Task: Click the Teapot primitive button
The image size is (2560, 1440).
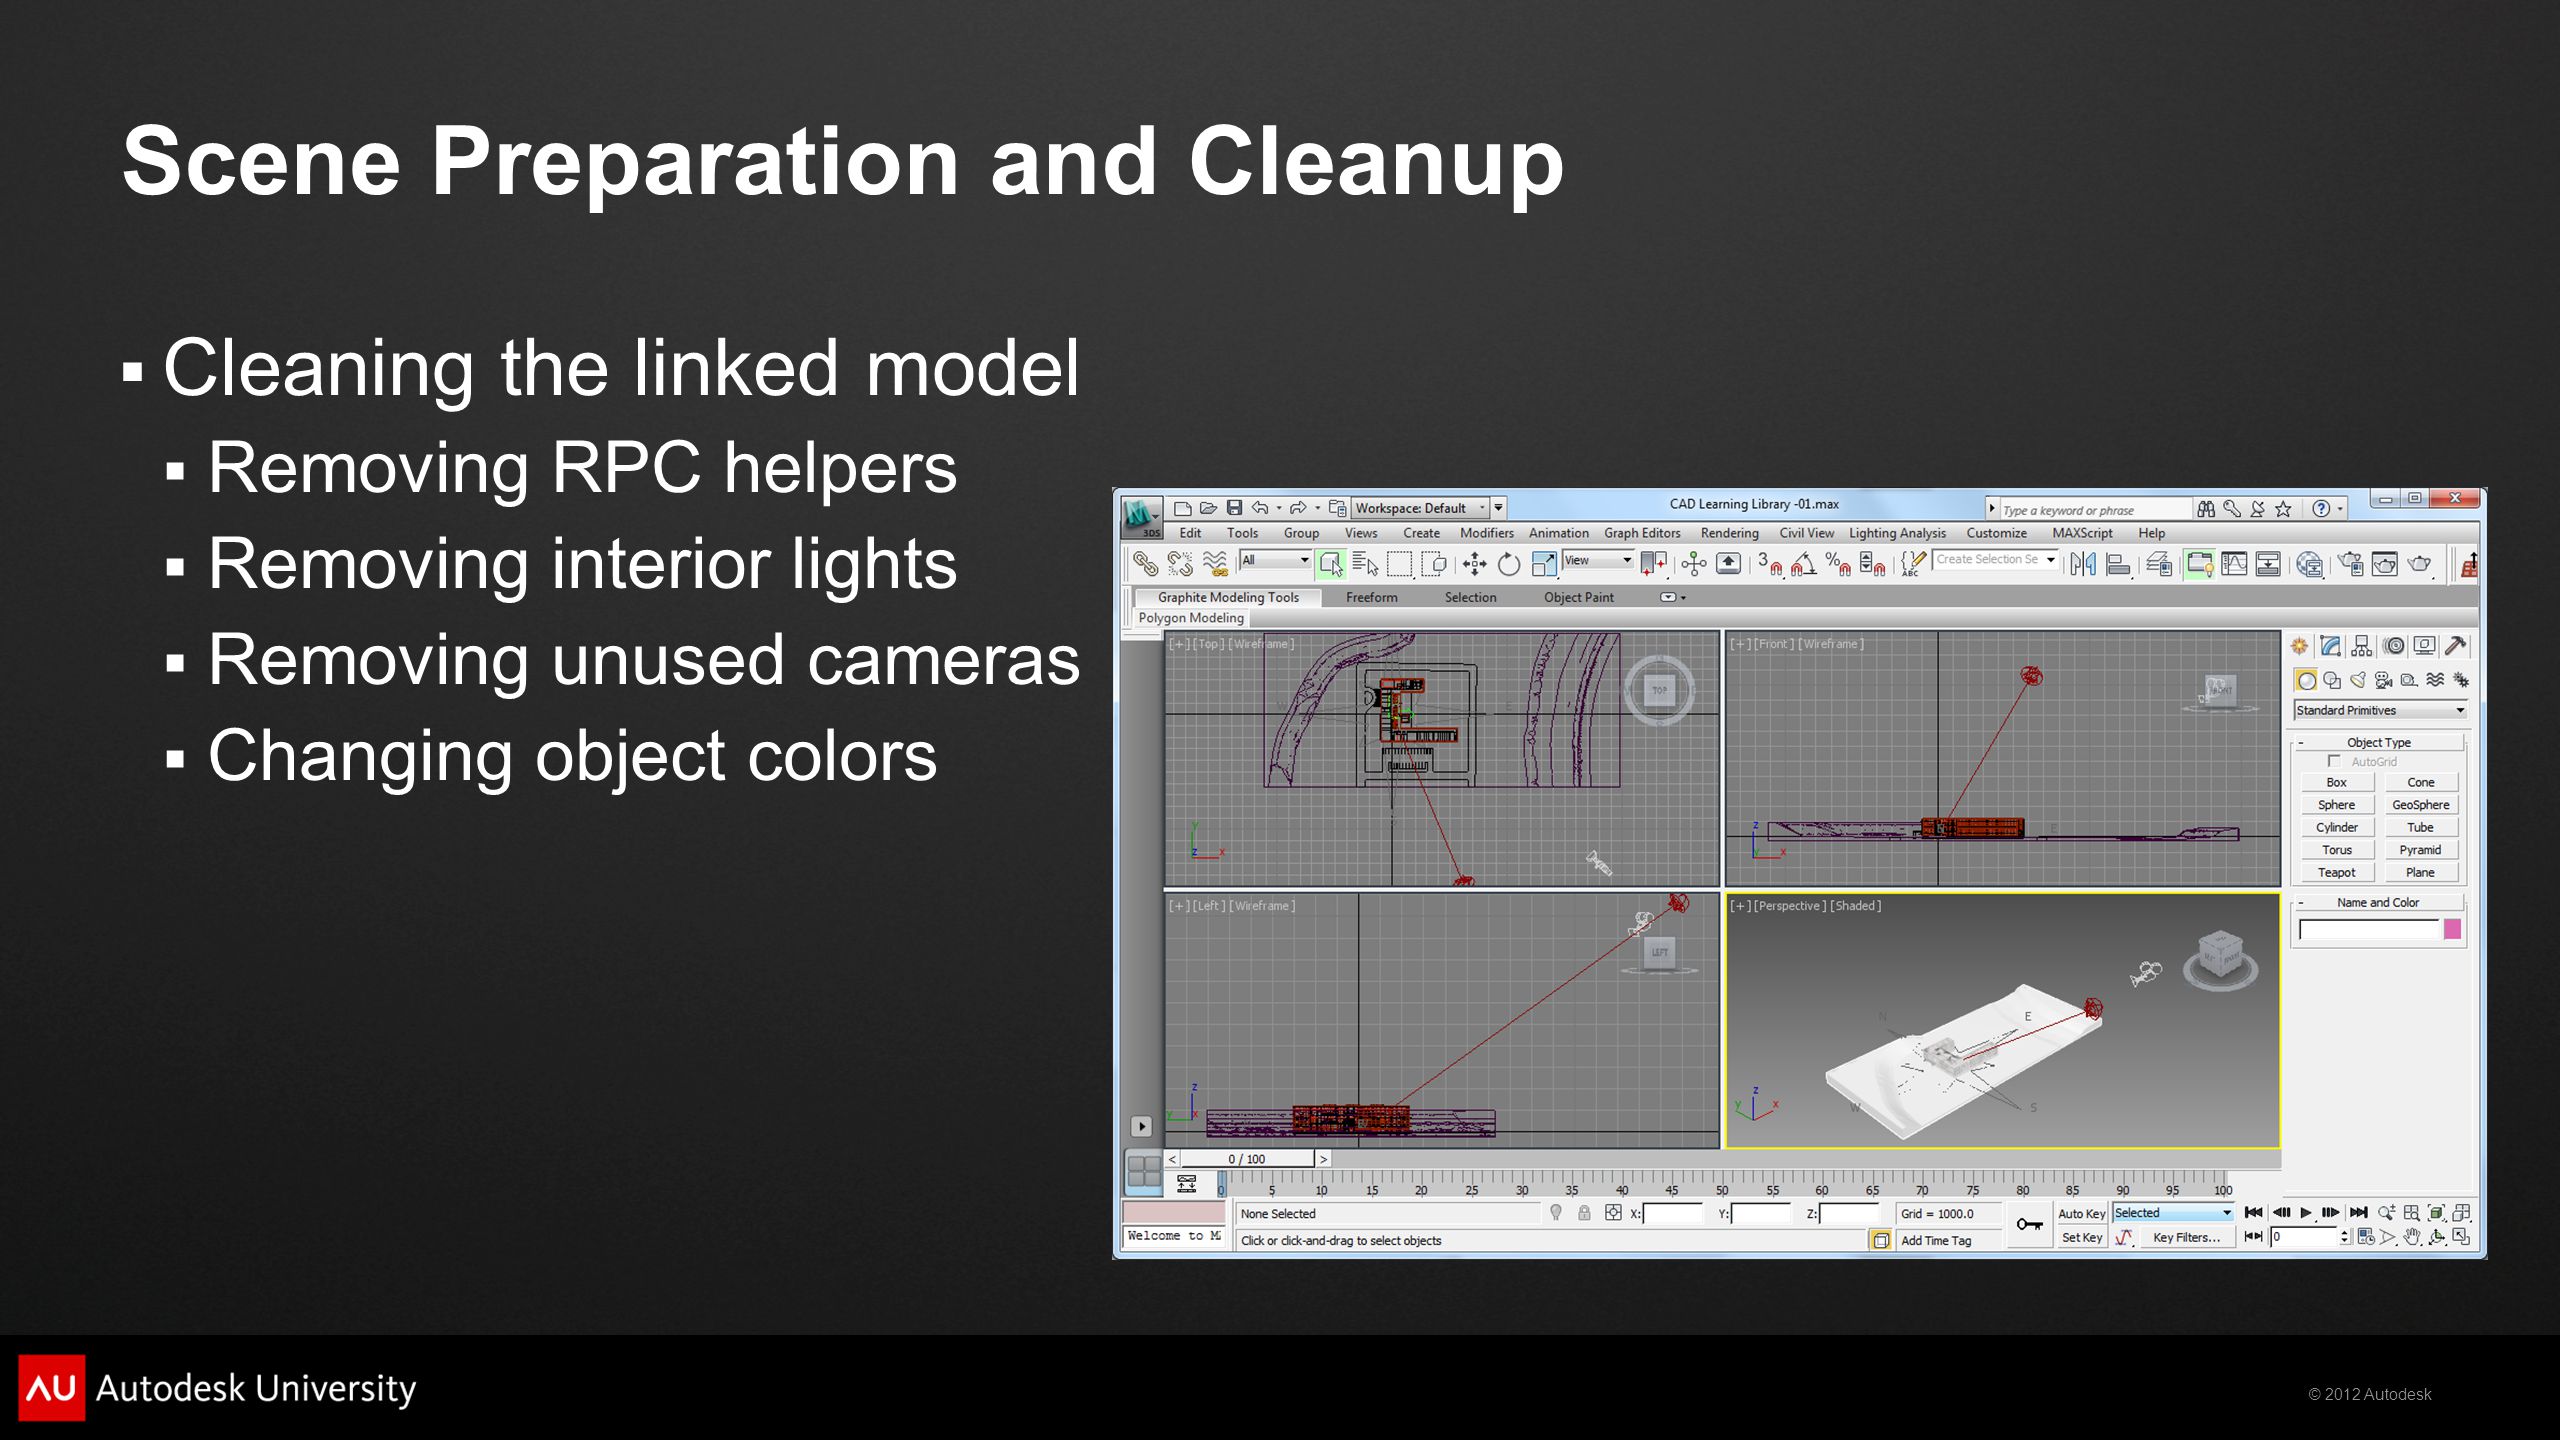Action: click(2336, 873)
